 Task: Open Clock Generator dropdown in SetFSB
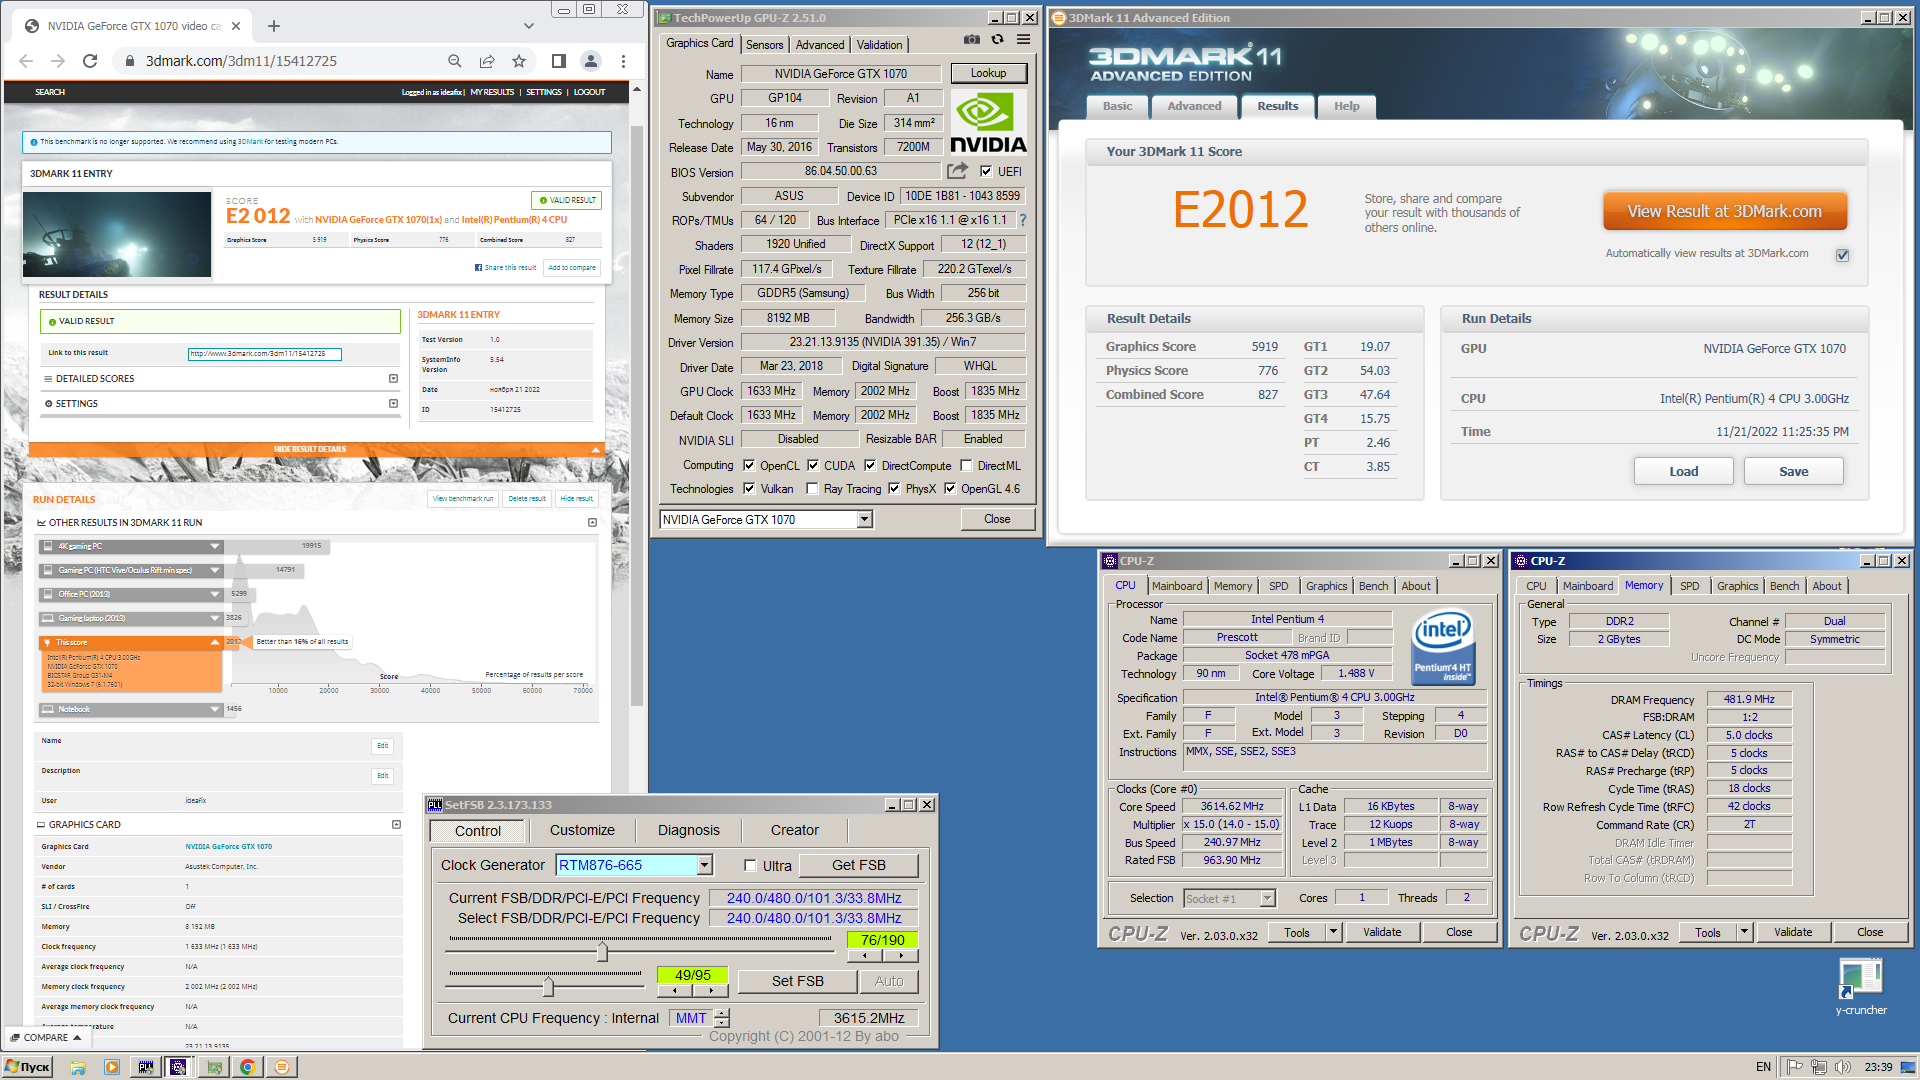tap(705, 865)
